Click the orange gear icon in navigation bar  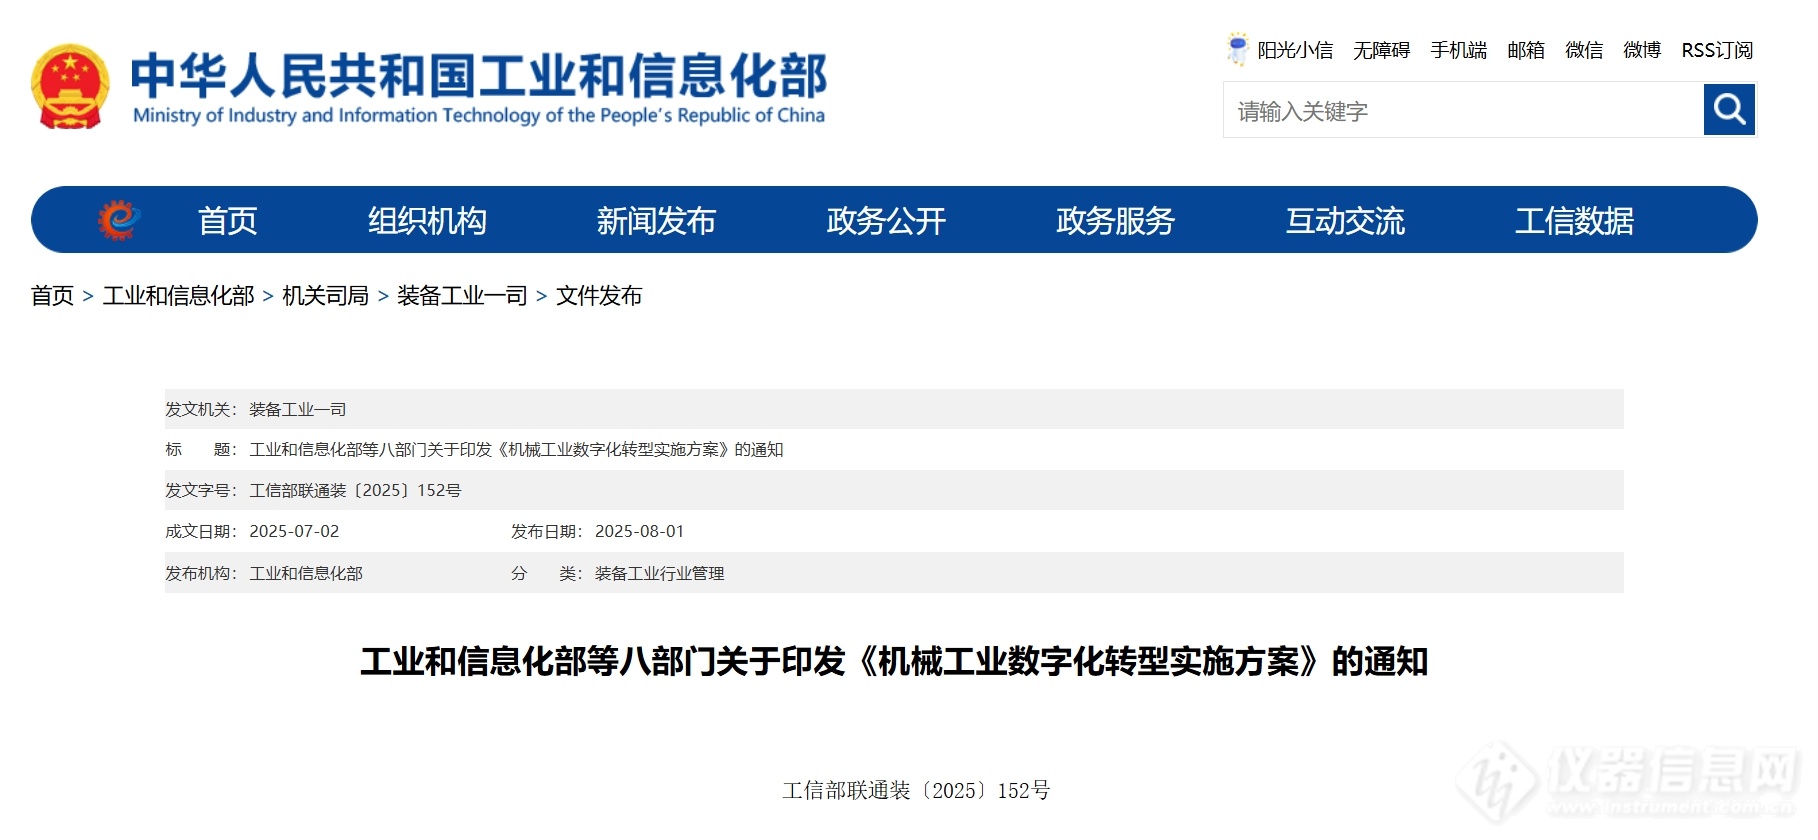pos(119,220)
